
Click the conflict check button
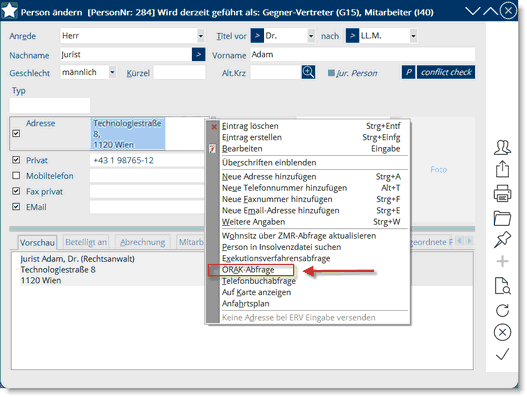pyautogui.click(x=446, y=72)
